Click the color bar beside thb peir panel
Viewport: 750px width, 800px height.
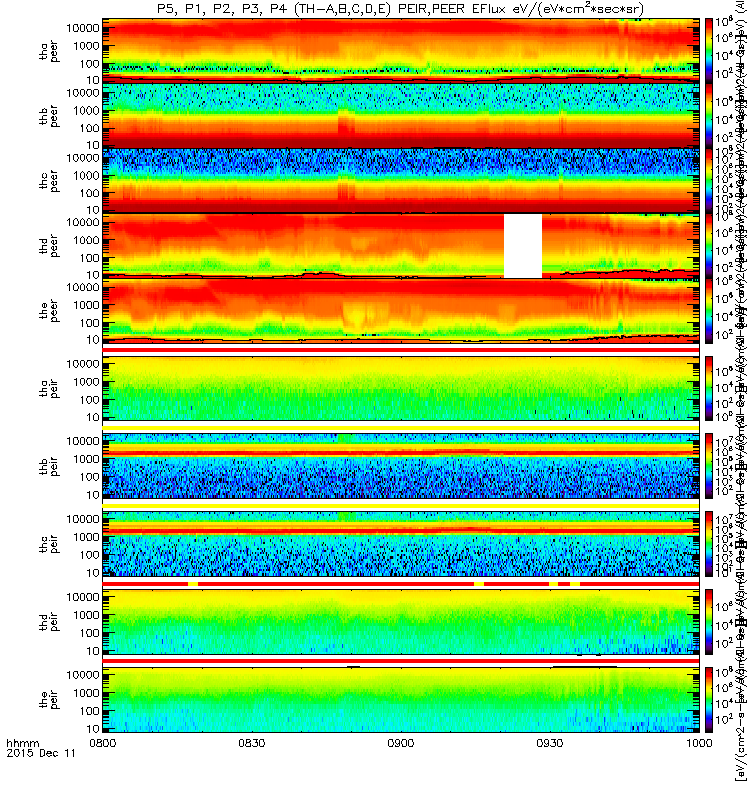coord(709,466)
